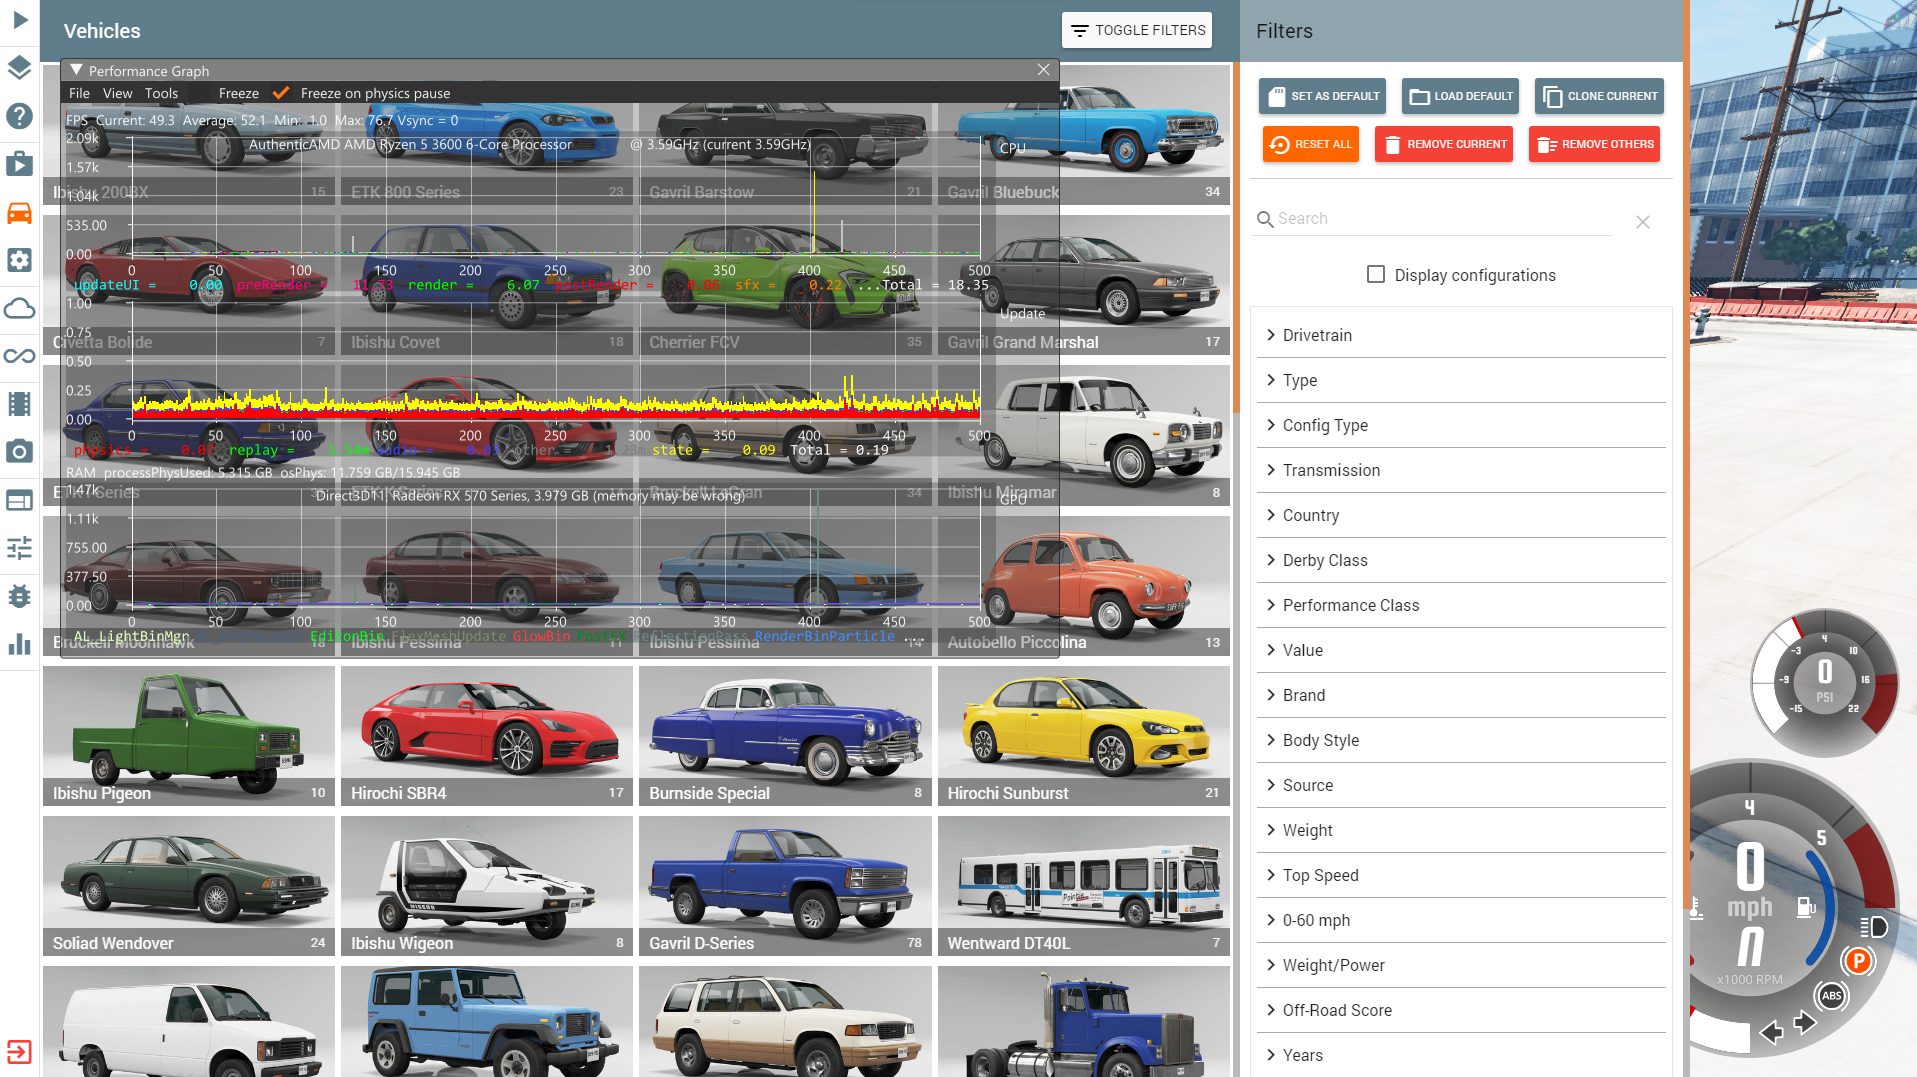Select the Gavril D-Series vehicle thumbnail
Viewport: 1917px width, 1077px height.
(785, 886)
